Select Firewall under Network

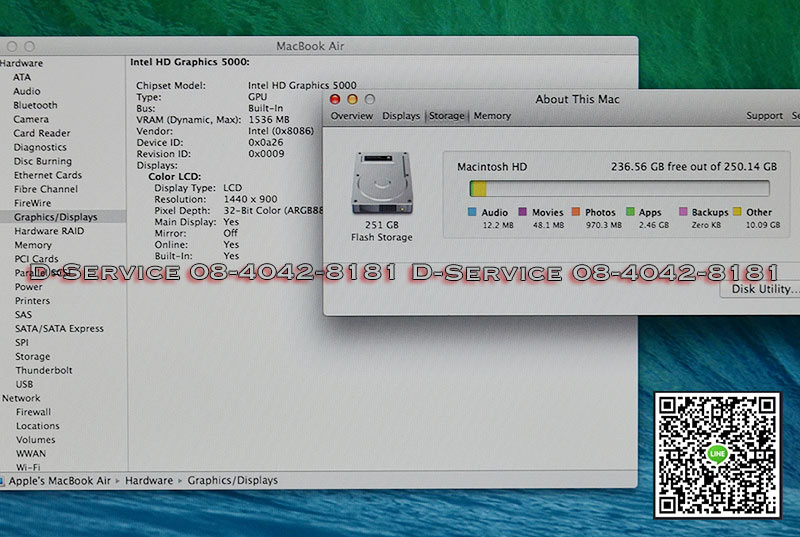33,412
